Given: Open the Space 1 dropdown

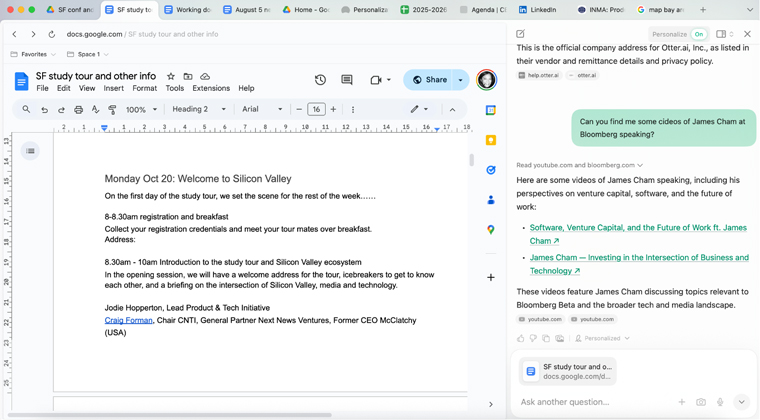Looking at the screenshot, I should pyautogui.click(x=87, y=54).
